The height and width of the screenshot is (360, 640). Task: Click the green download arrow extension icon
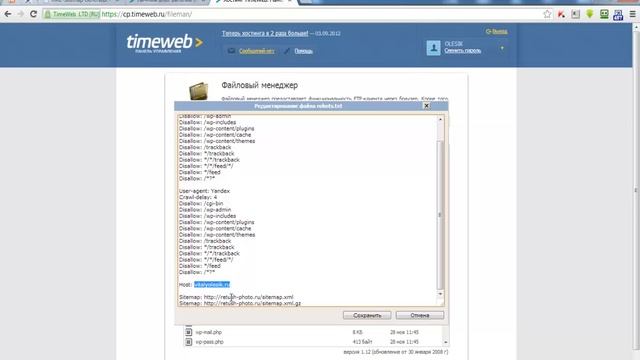pyautogui.click(x=590, y=14)
